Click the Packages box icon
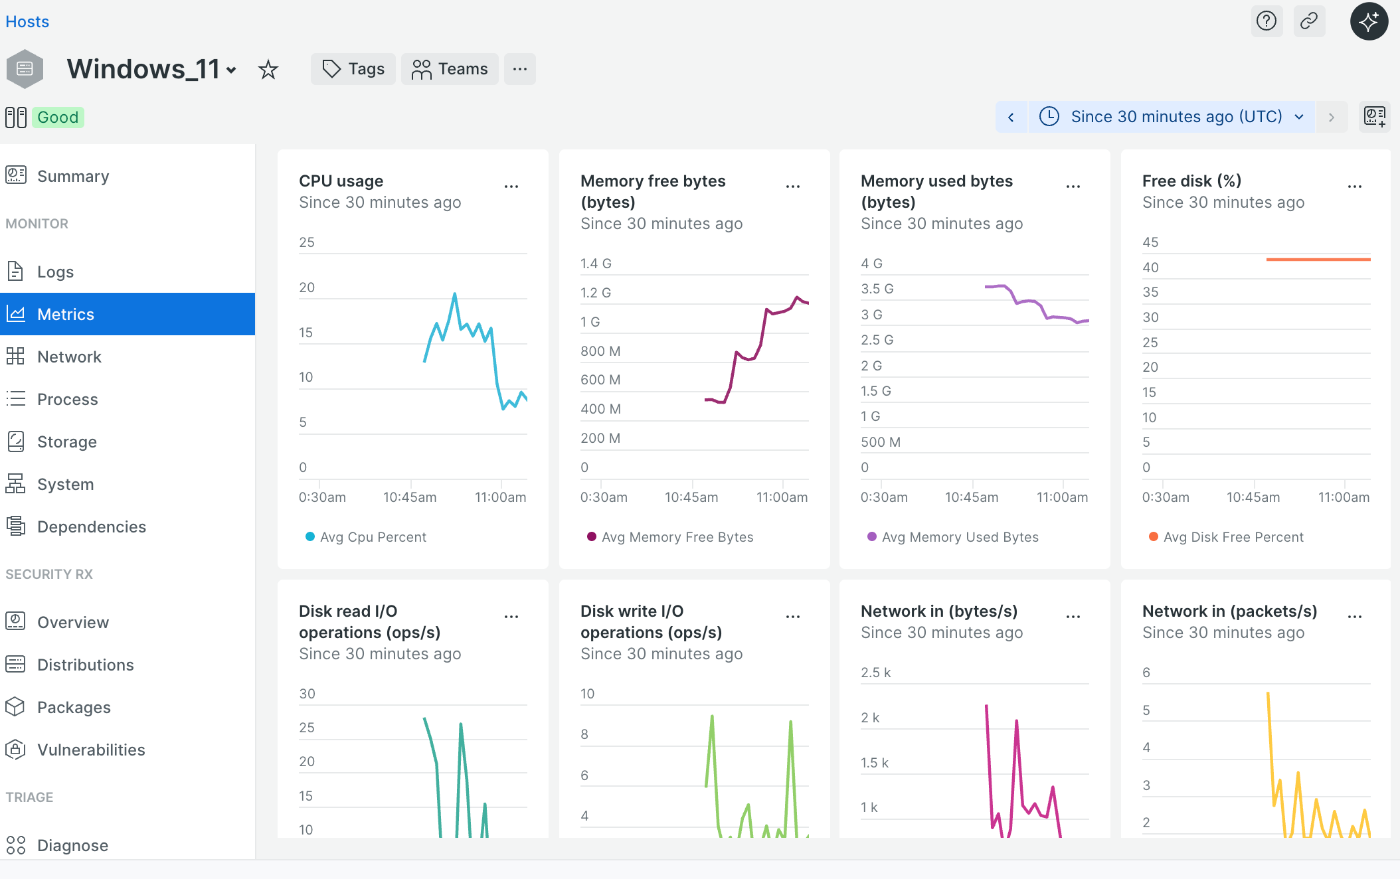 (16, 707)
